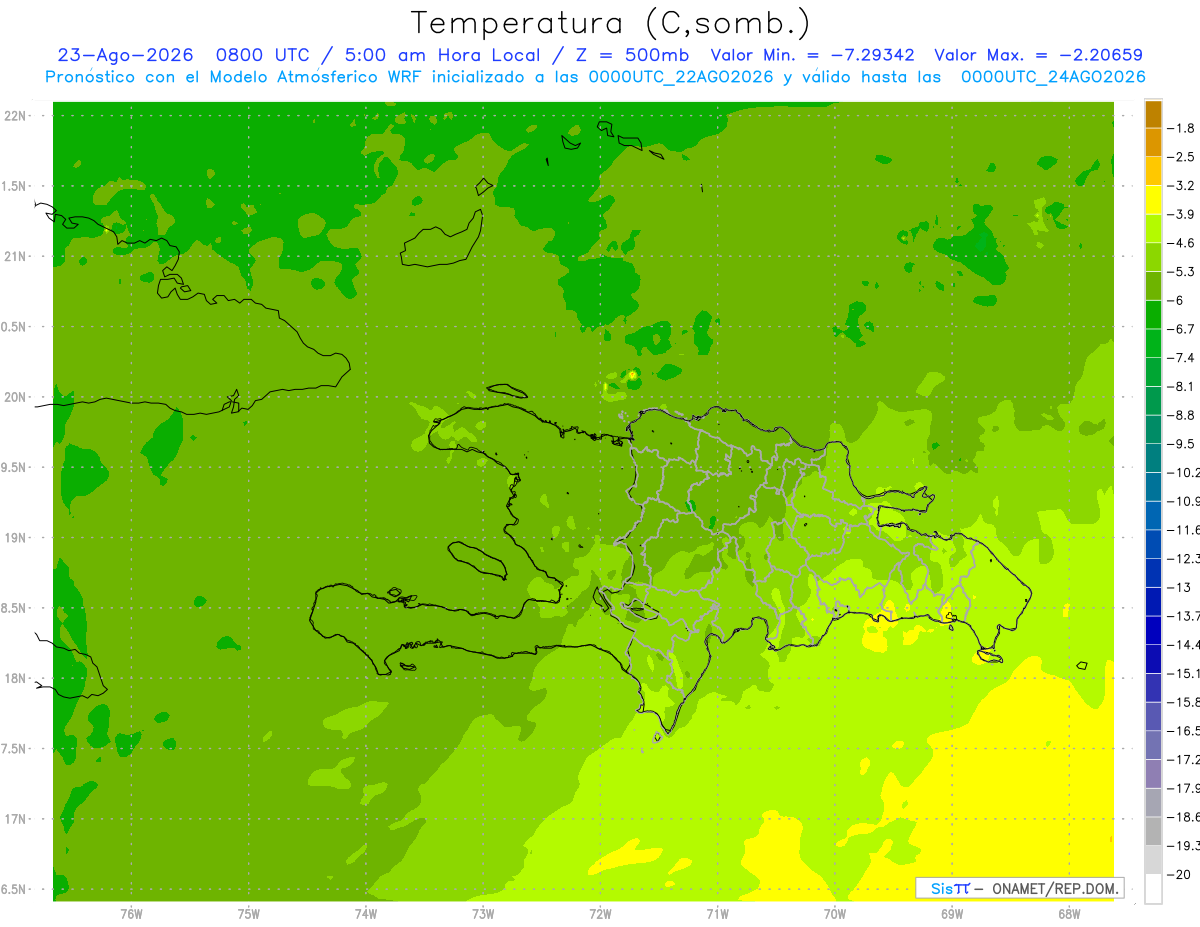Click the "-8.1" legend value
This screenshot has height=927, width=1200.
tap(1181, 386)
